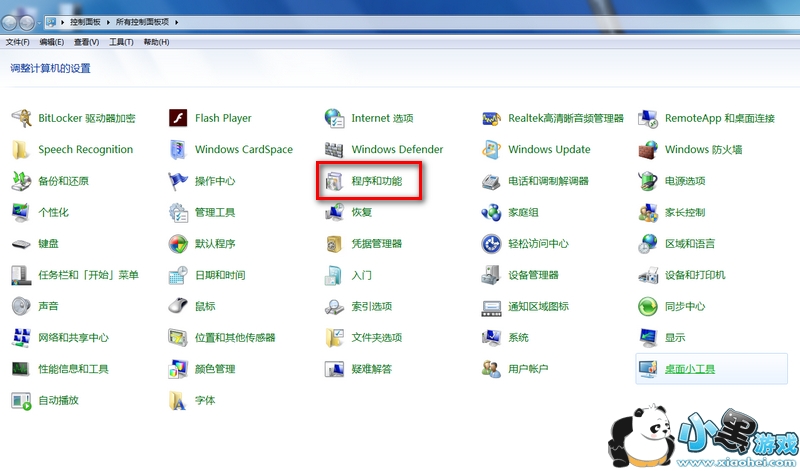Open 电话和调制解调器 icon
Viewport: 800px width, 471px height.
click(491, 181)
